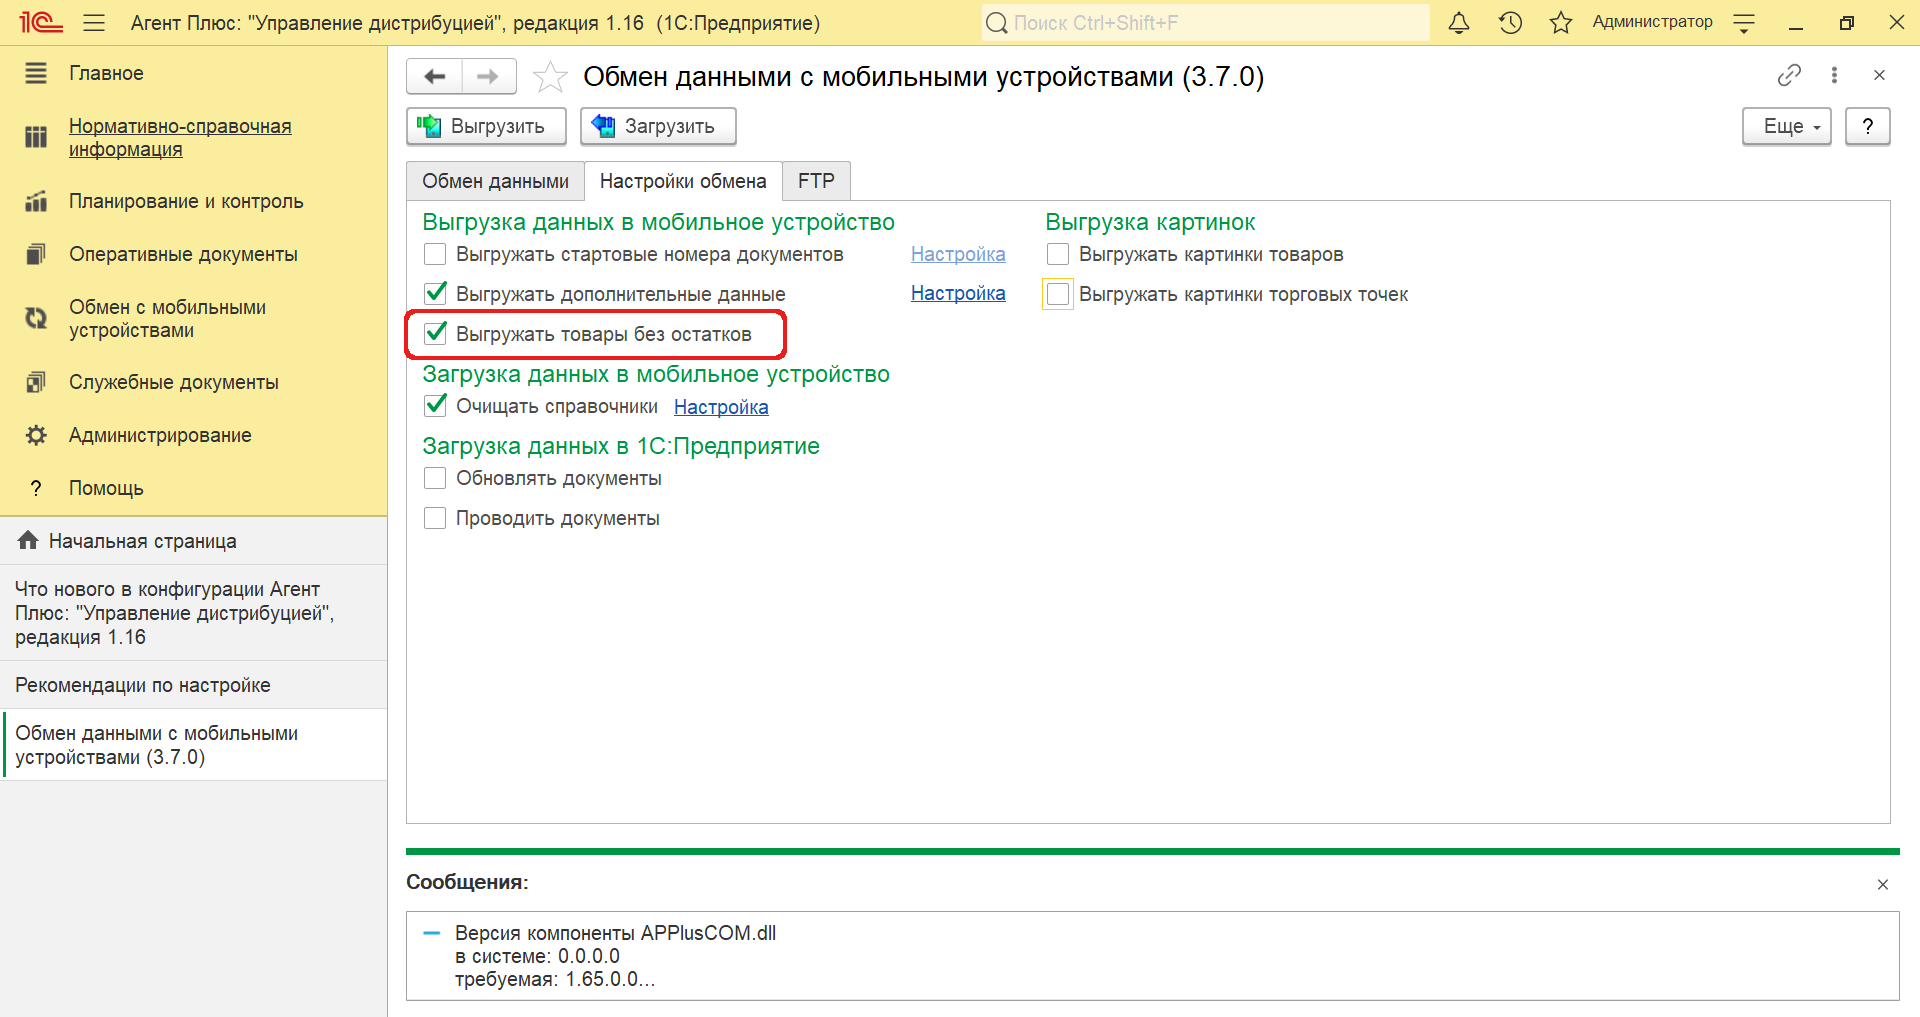Screen dimensions: 1920x1017
Task: Open Настройка link for стартовые номера
Action: tap(958, 254)
